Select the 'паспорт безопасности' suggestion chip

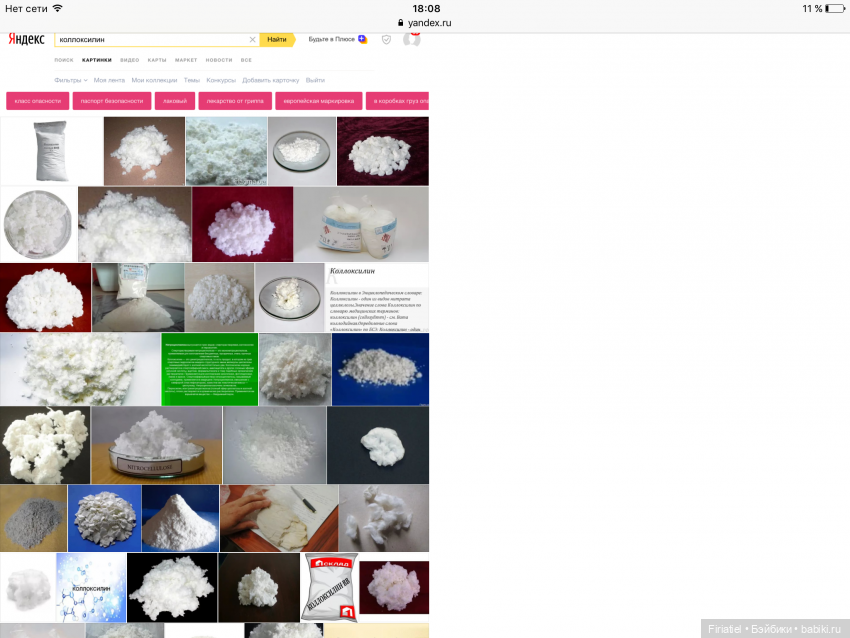coord(111,101)
